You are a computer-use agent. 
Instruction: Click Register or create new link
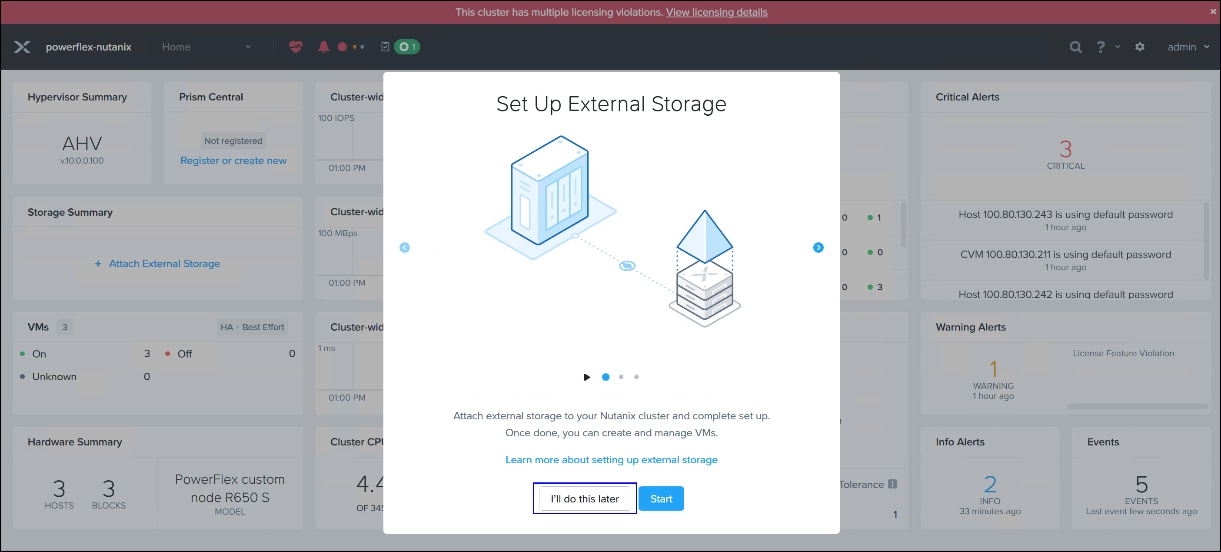click(233, 161)
